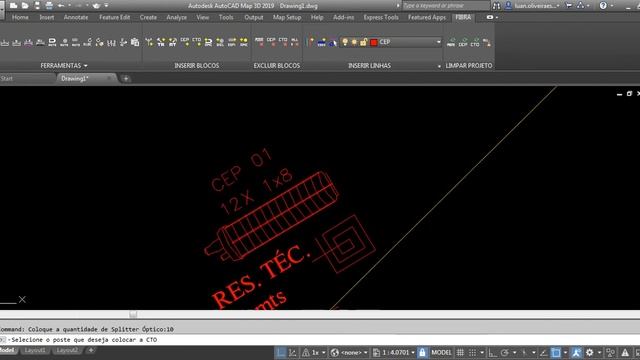The height and width of the screenshot is (360, 640).
Task: Click the RT insert block icon
Action: tap(173, 42)
